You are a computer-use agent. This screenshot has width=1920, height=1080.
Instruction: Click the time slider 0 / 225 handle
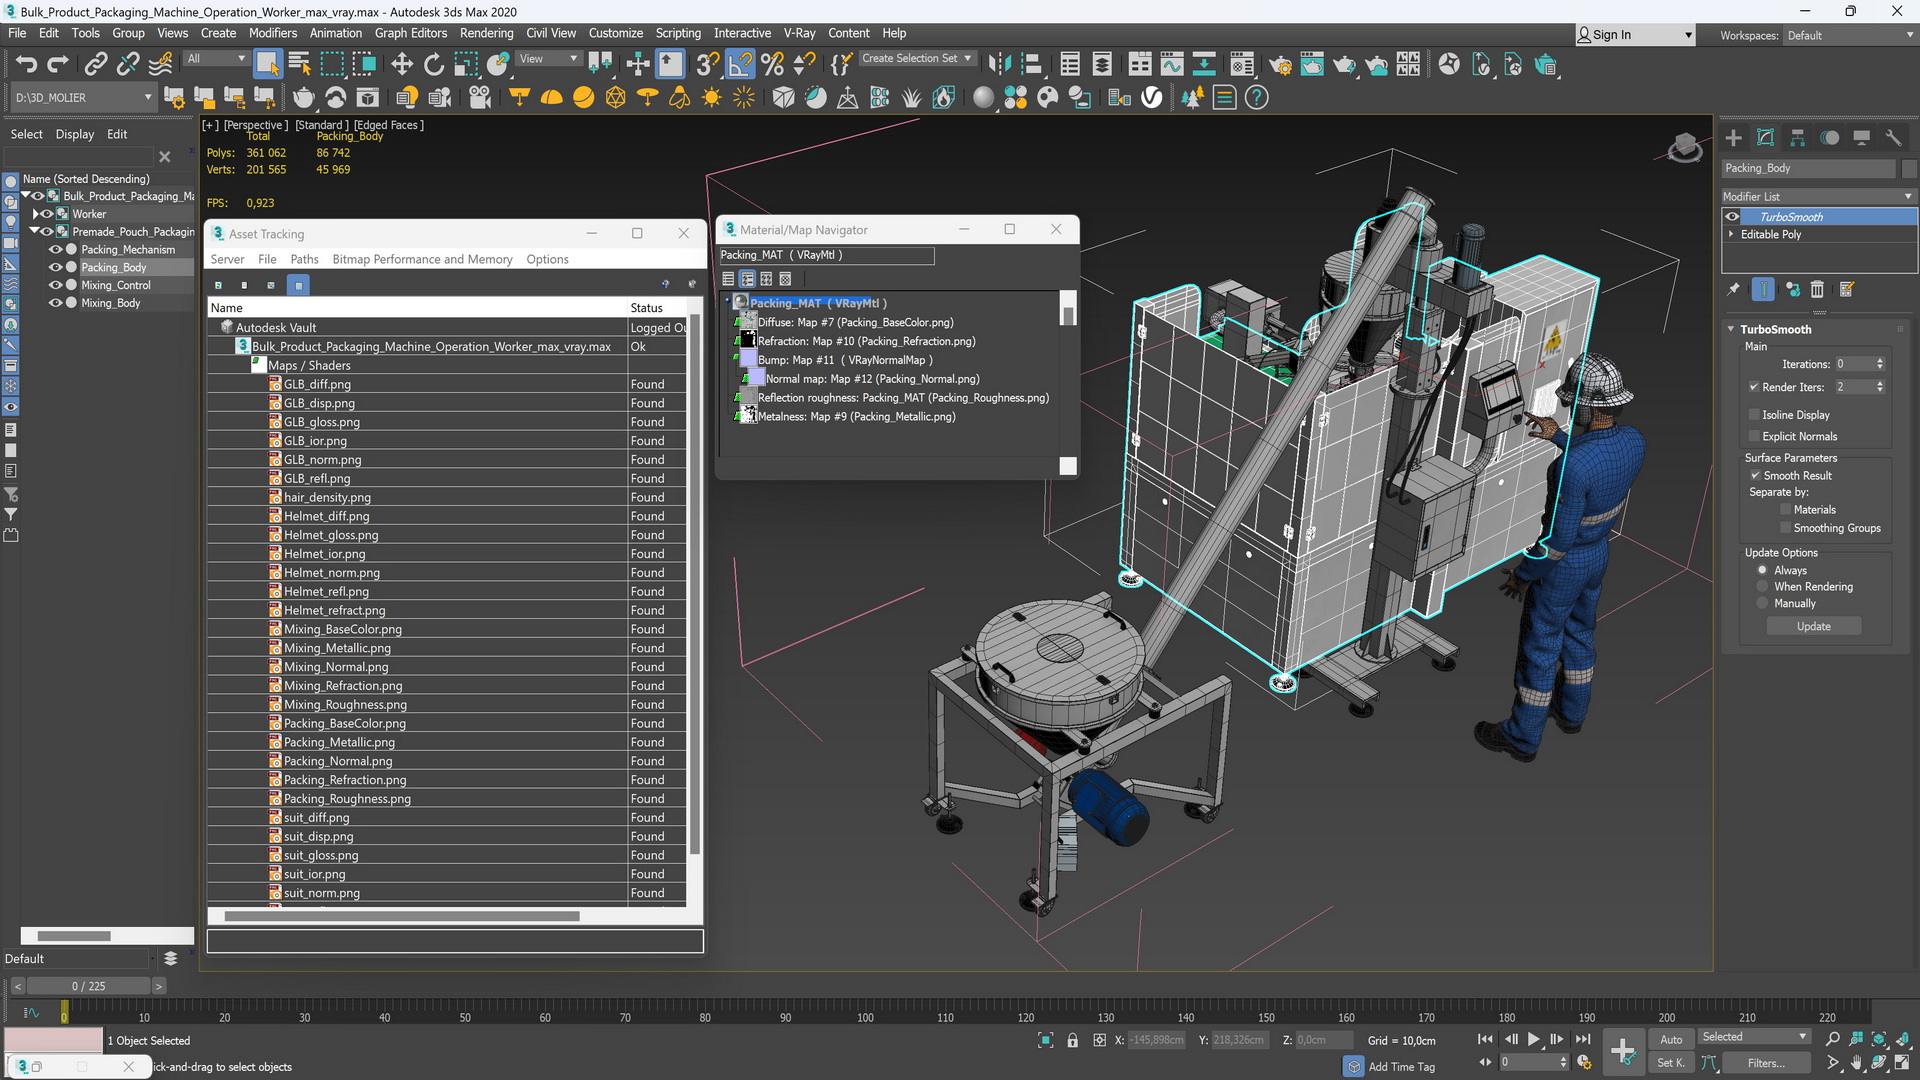(88, 986)
